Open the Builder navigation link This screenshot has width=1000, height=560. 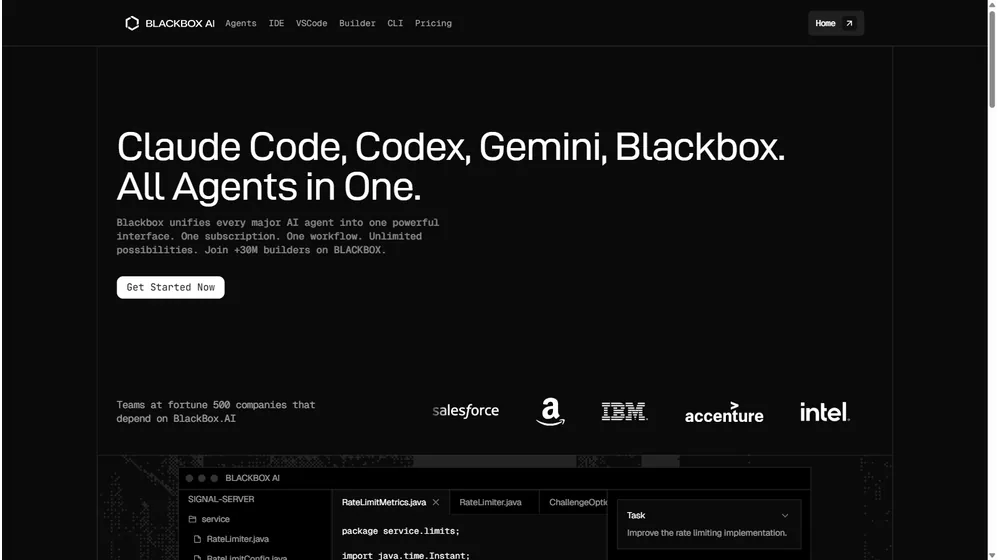tap(357, 23)
